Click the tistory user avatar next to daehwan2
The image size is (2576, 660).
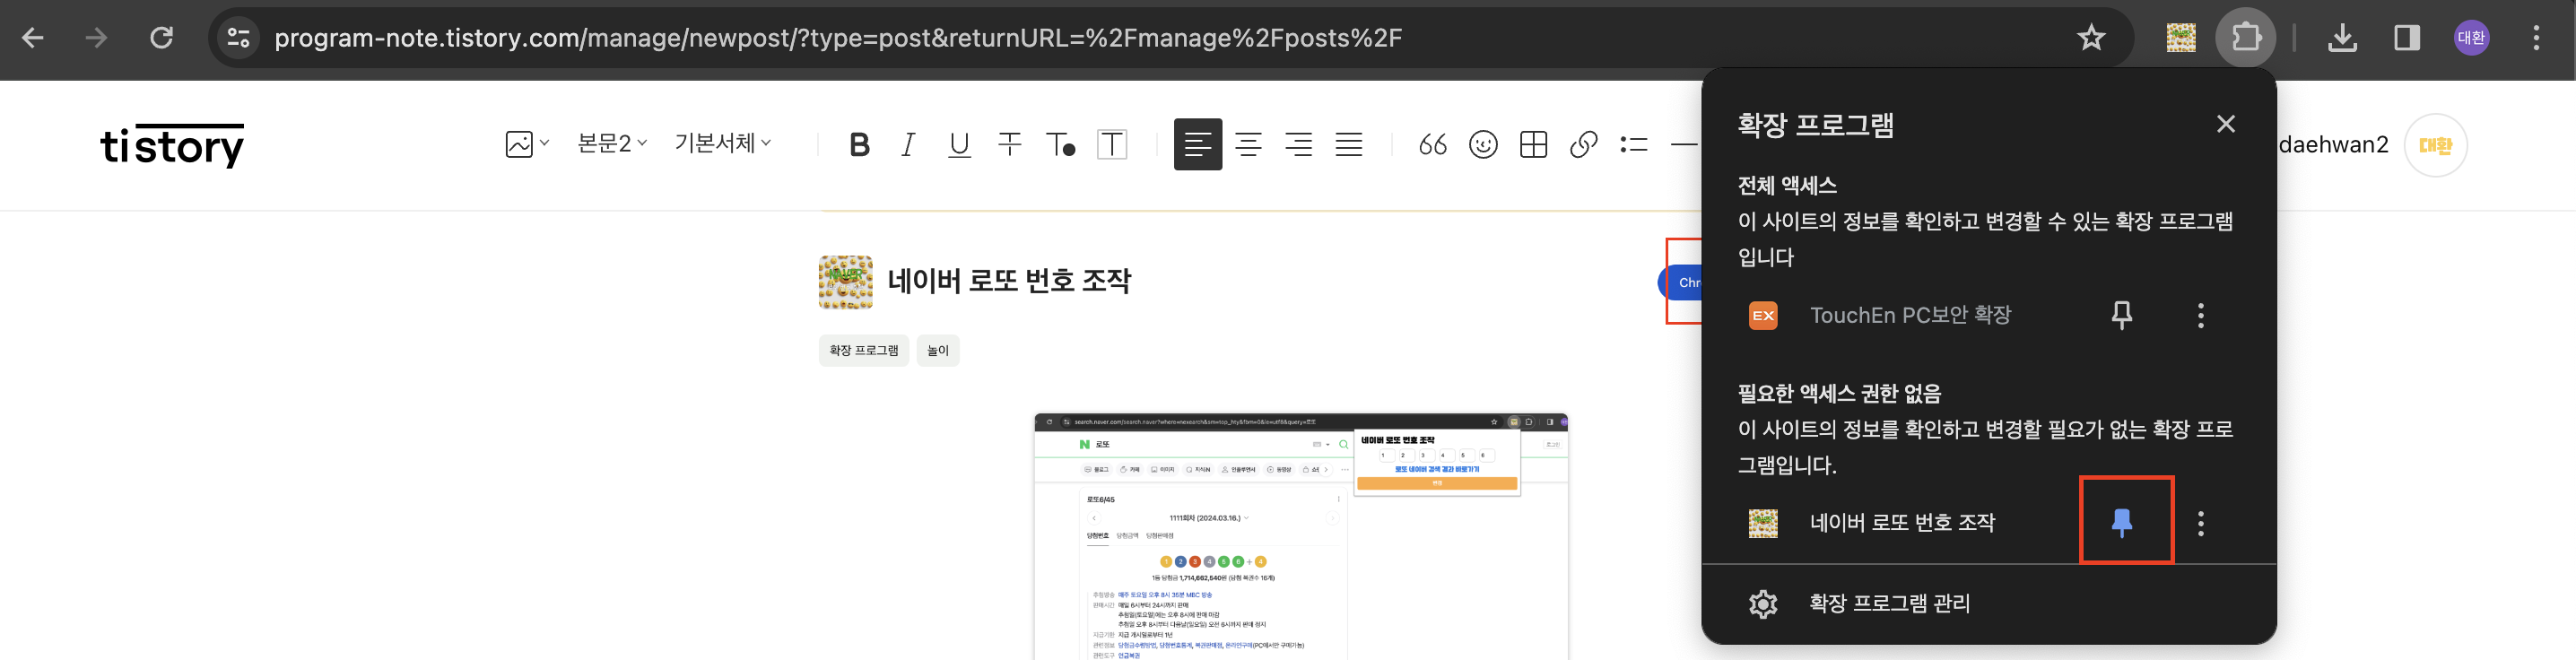tap(2435, 145)
